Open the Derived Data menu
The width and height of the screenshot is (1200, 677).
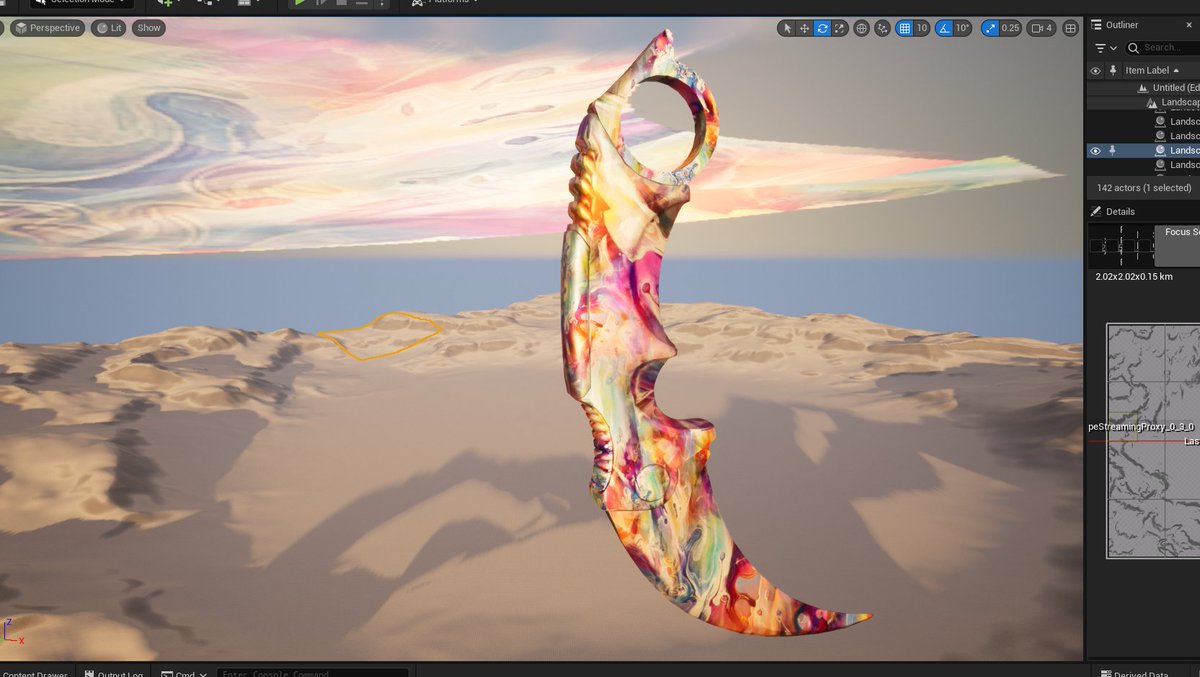click(1133, 672)
